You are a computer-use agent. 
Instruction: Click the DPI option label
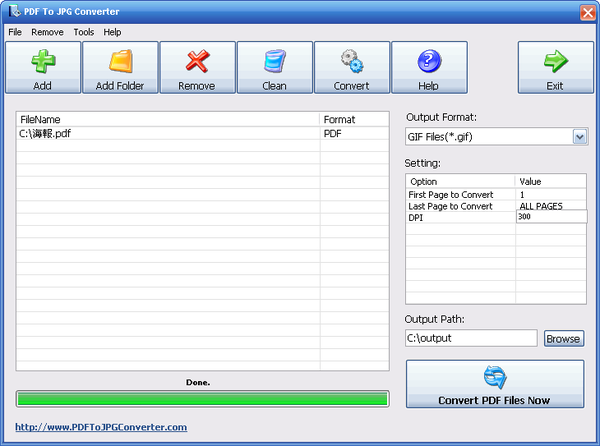click(416, 218)
